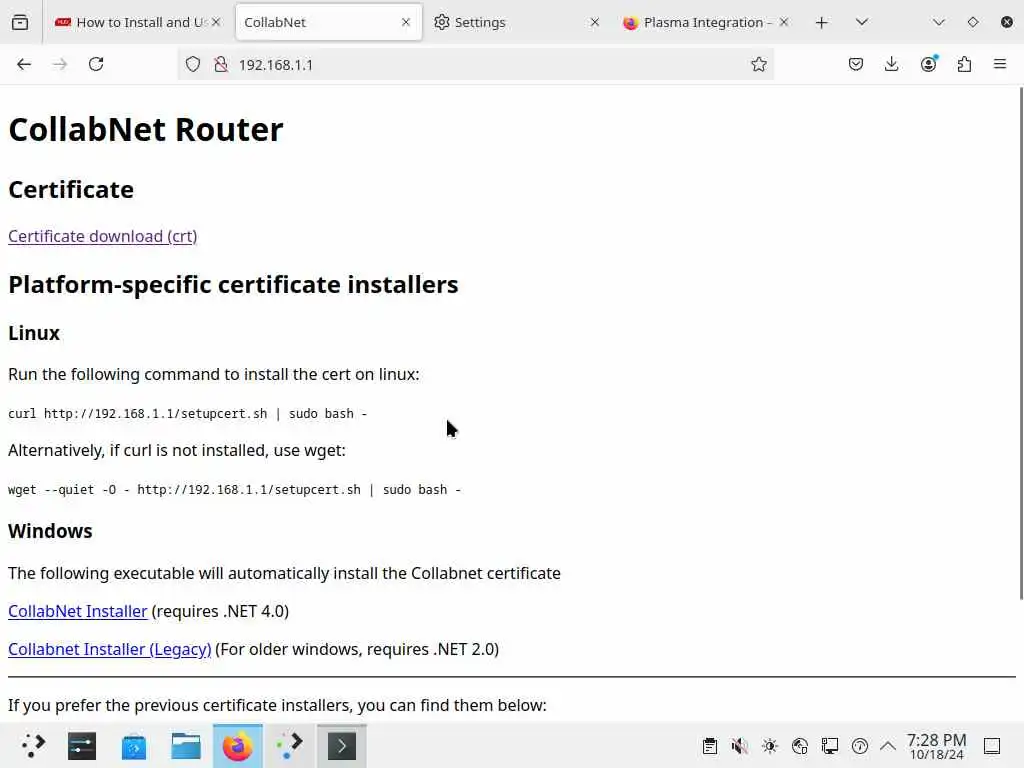Maximize the Firefox window
Viewport: 1024px width, 768px height.
click(972, 22)
